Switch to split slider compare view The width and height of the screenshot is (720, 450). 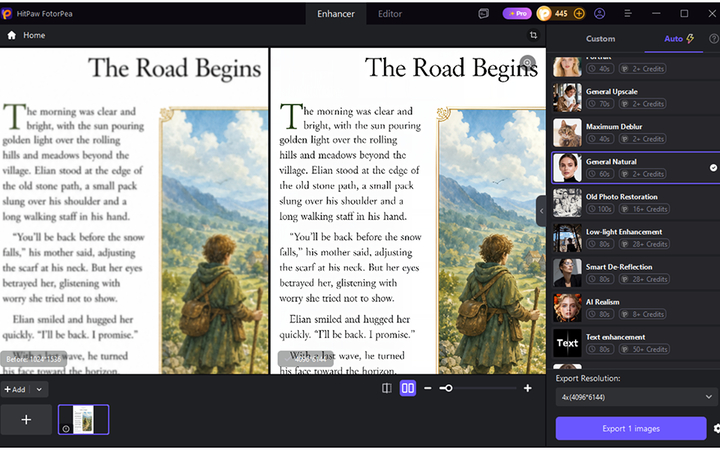(387, 388)
